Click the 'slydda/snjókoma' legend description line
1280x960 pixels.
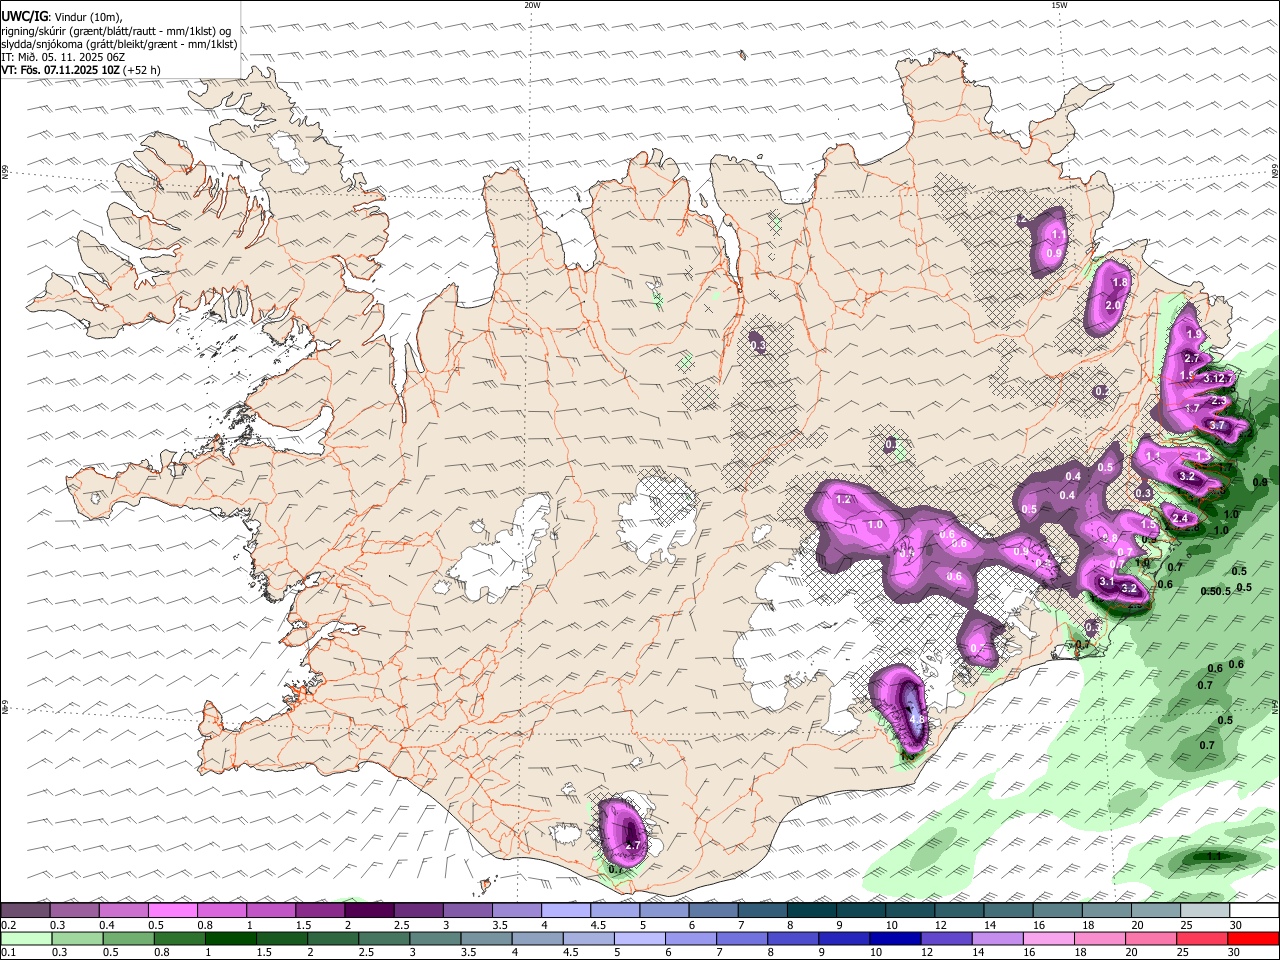pos(119,44)
